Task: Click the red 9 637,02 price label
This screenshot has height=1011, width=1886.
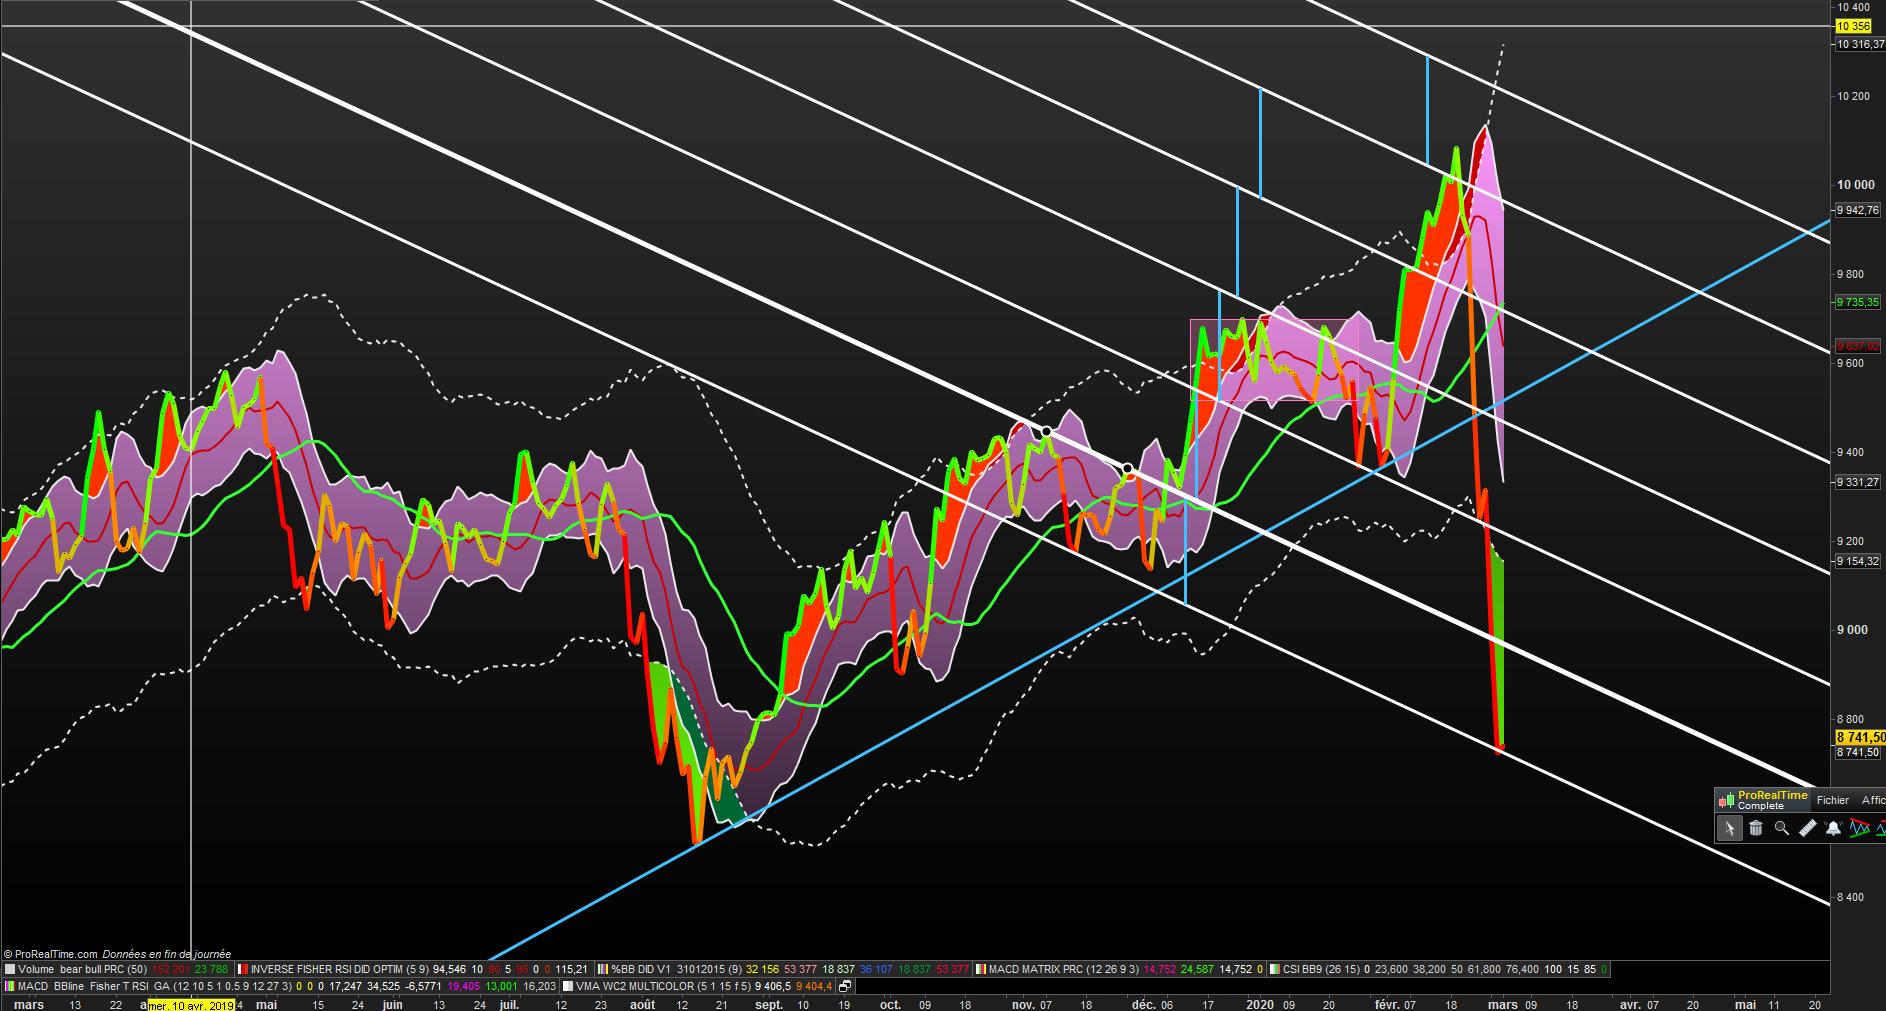Action: (1858, 346)
